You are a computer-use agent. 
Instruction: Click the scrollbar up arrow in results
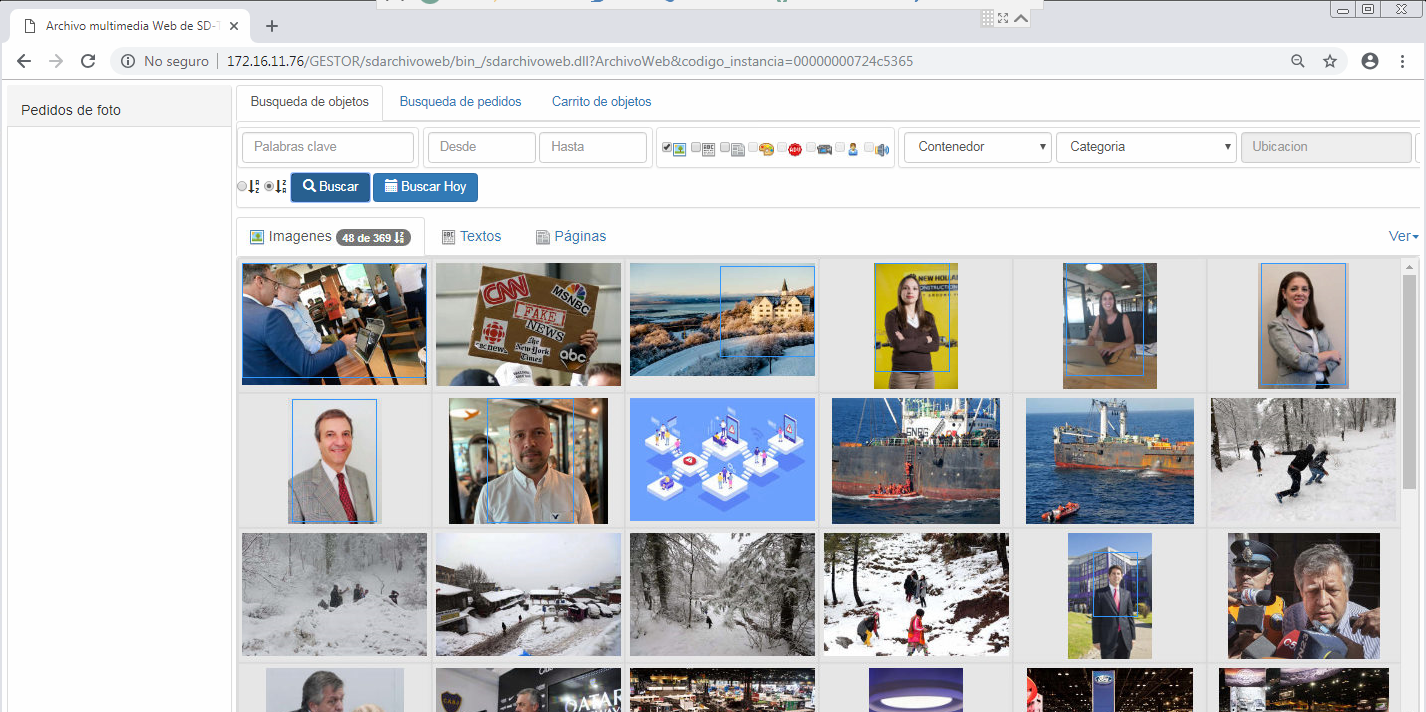point(1410,267)
